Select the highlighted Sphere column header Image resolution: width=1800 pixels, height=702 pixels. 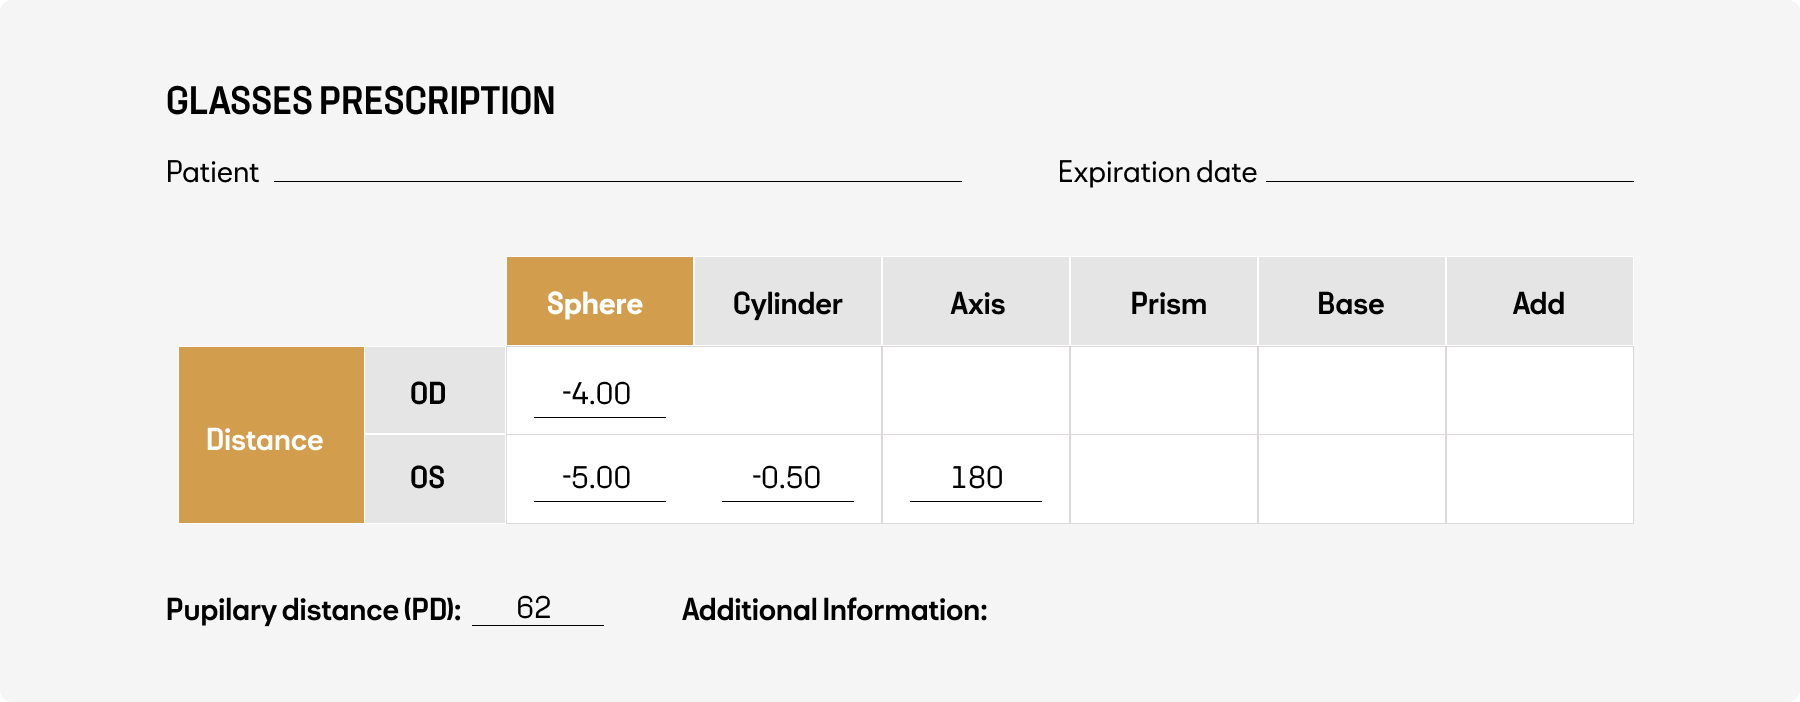pyautogui.click(x=599, y=302)
